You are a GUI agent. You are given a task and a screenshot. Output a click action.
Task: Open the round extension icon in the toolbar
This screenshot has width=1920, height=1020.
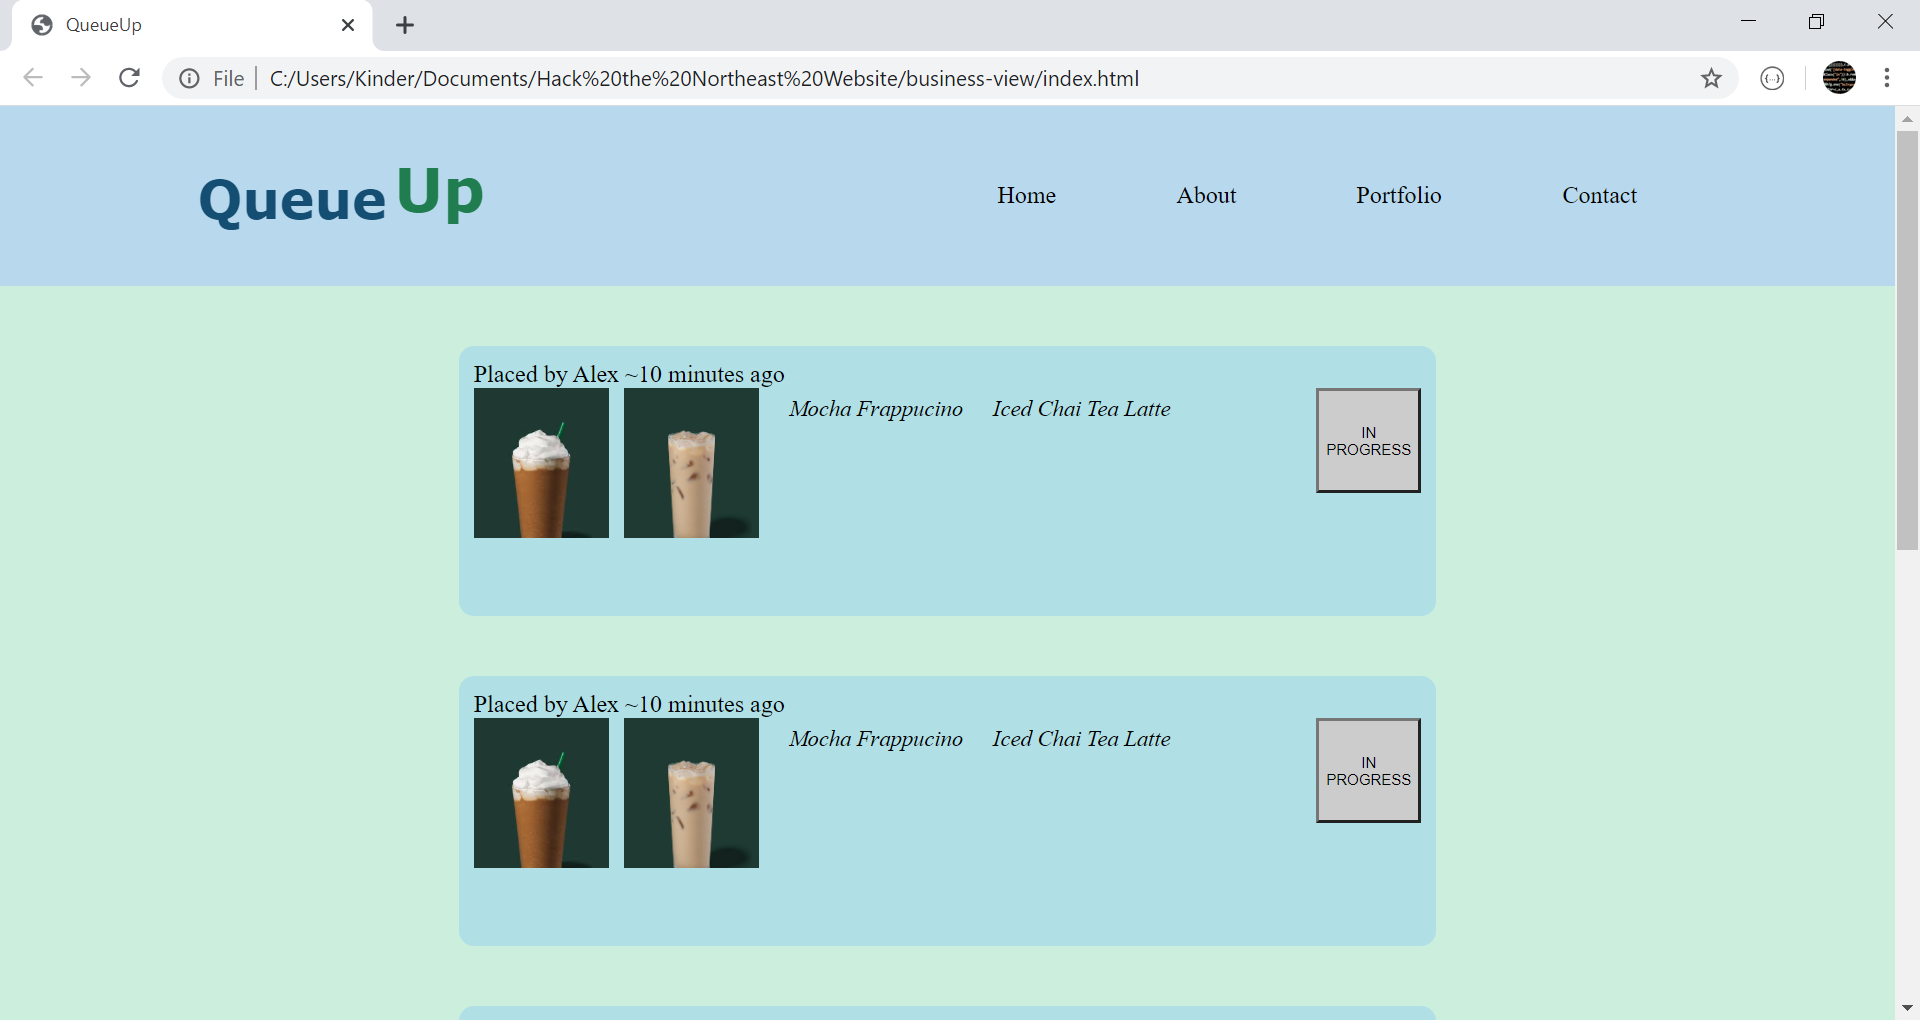1772,78
